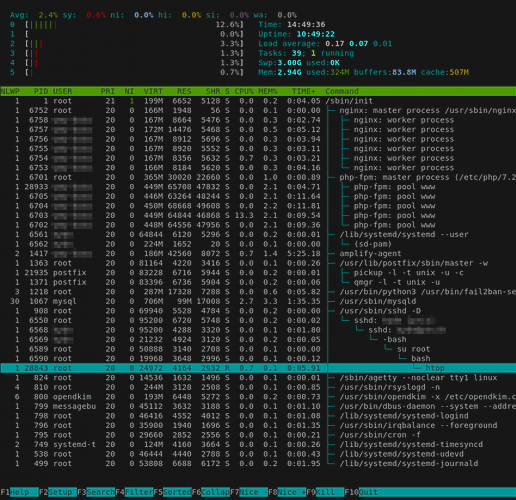The width and height of the screenshot is (516, 500).
Task: Select the -bash process row
Action: coord(258,340)
